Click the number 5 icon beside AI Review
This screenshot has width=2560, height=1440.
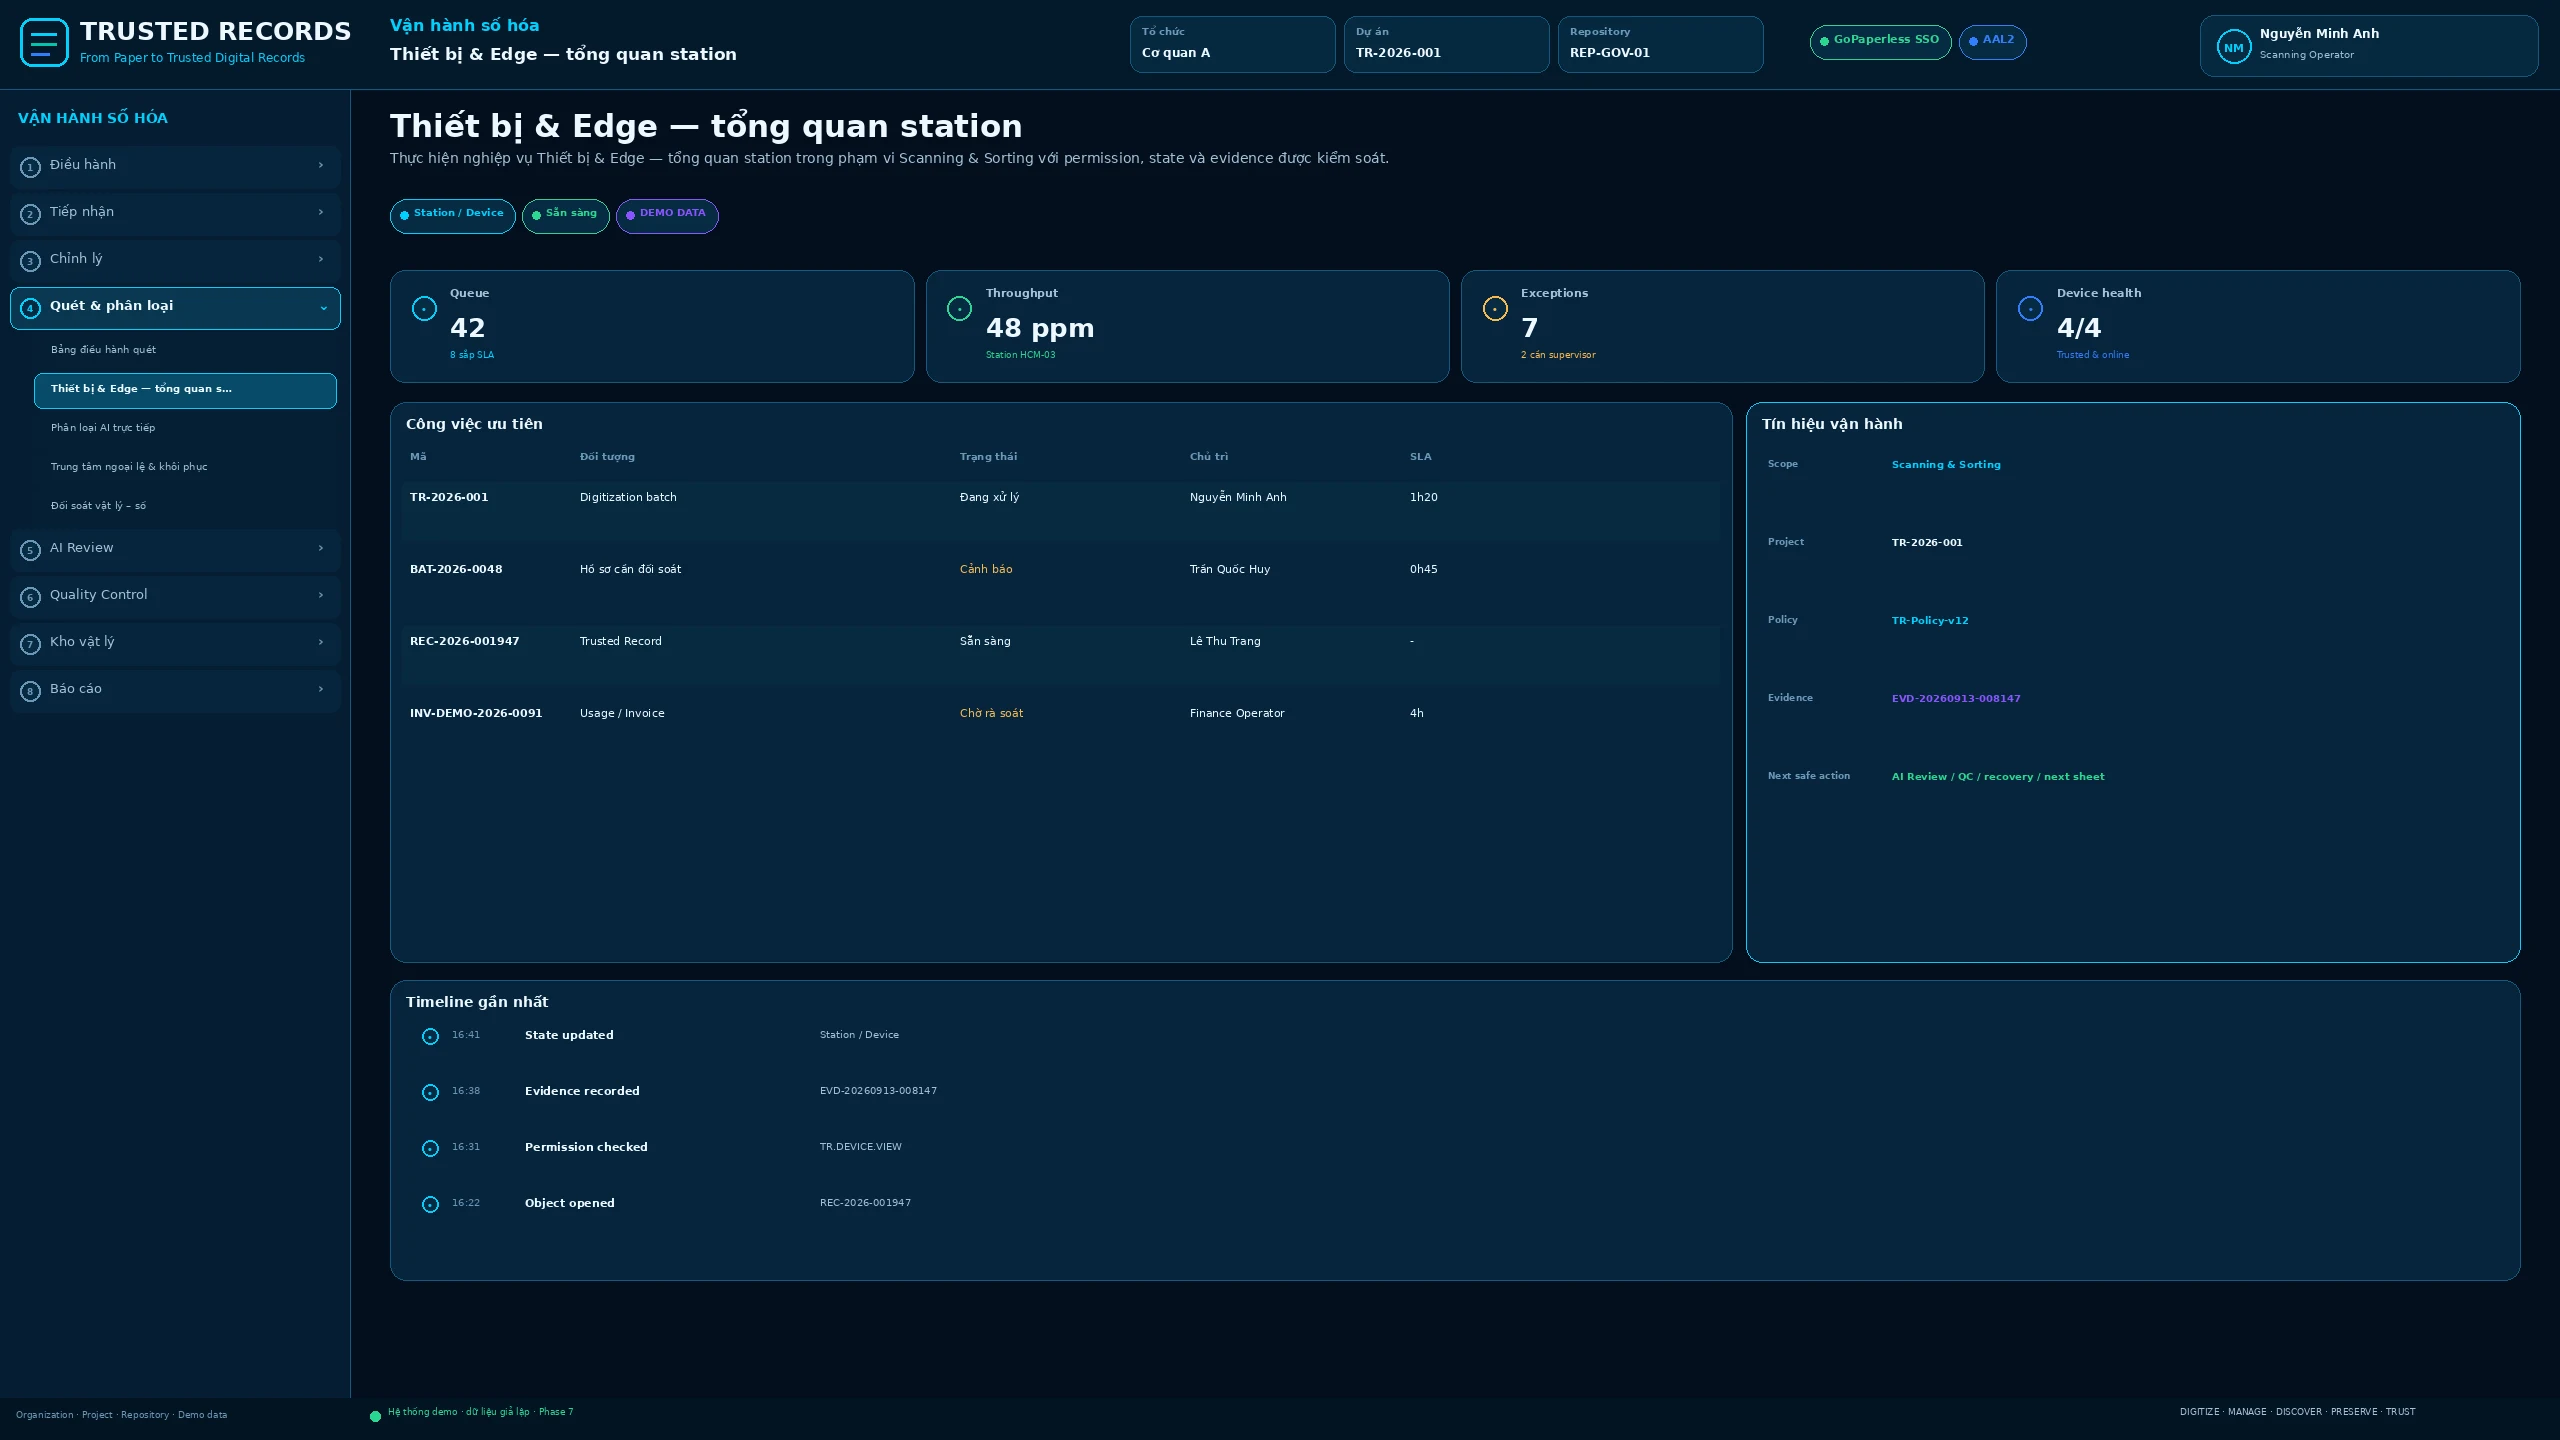(30, 550)
